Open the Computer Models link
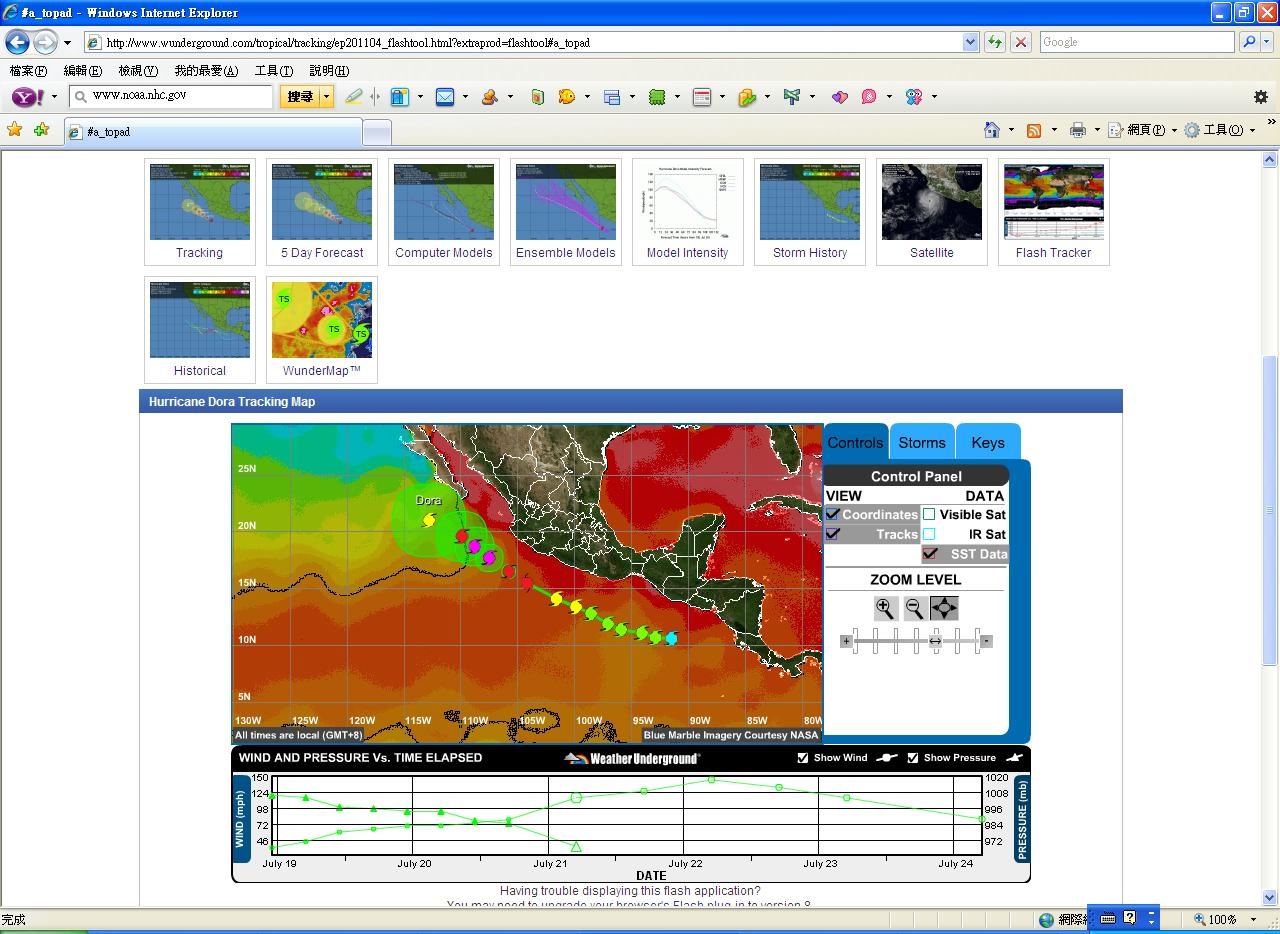This screenshot has width=1280, height=934. (x=444, y=253)
